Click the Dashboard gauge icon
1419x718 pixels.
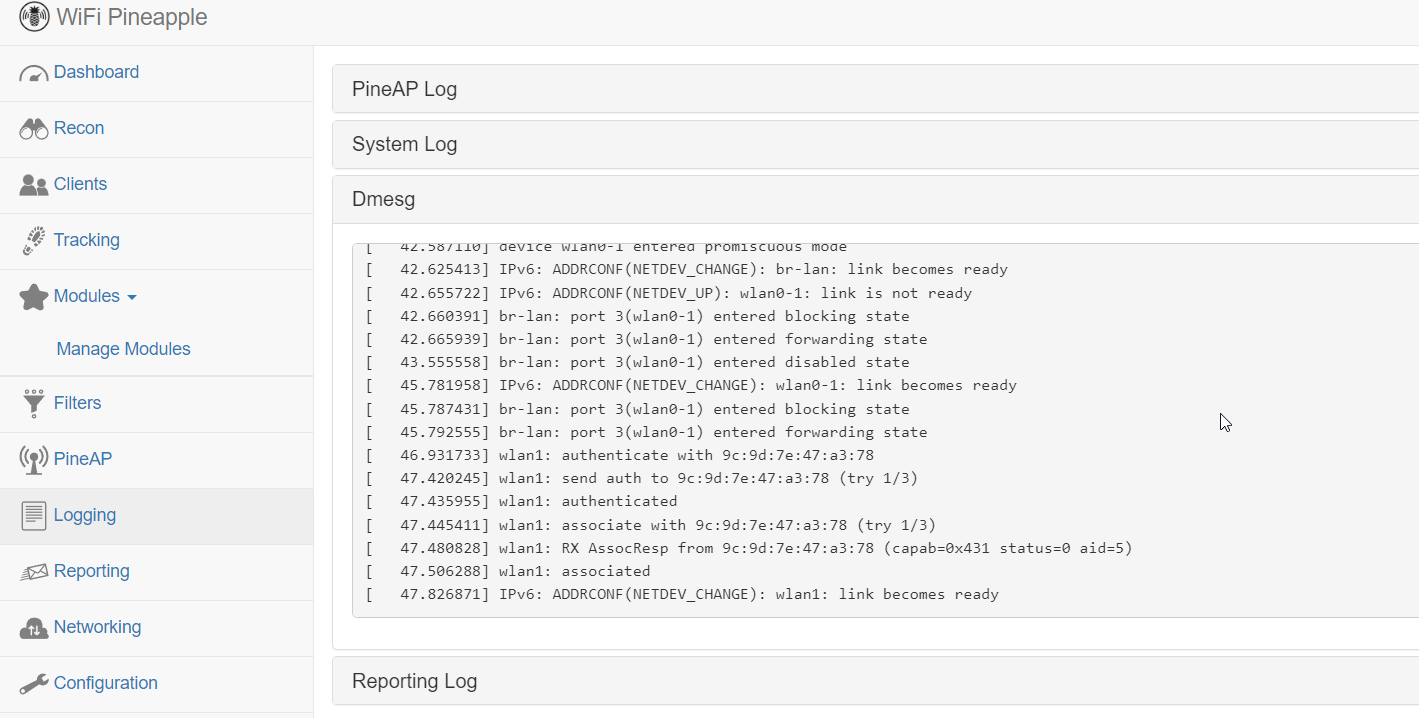pos(34,74)
